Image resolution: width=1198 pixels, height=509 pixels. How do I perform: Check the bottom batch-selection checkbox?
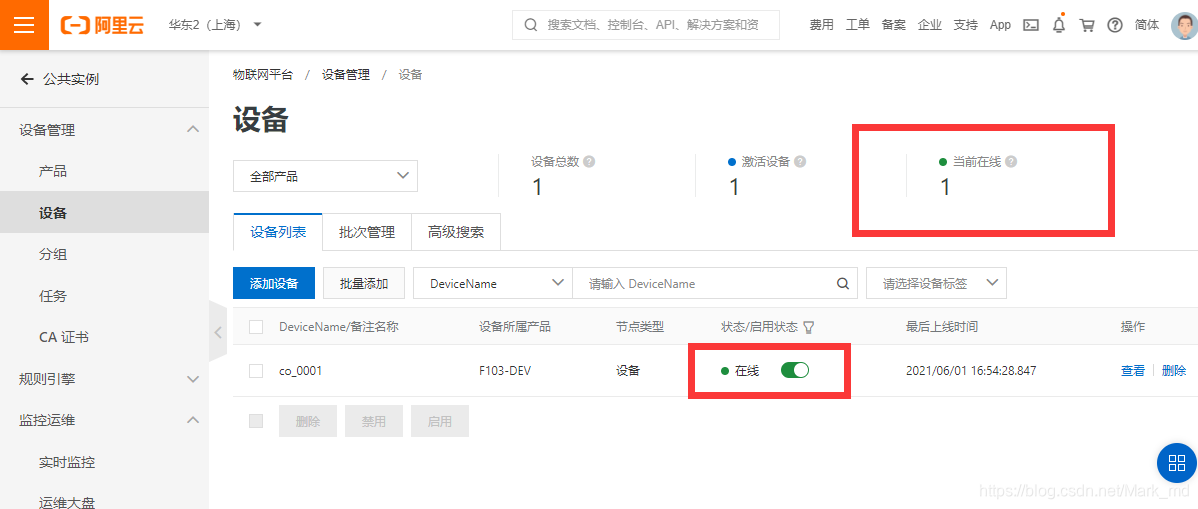(x=256, y=421)
